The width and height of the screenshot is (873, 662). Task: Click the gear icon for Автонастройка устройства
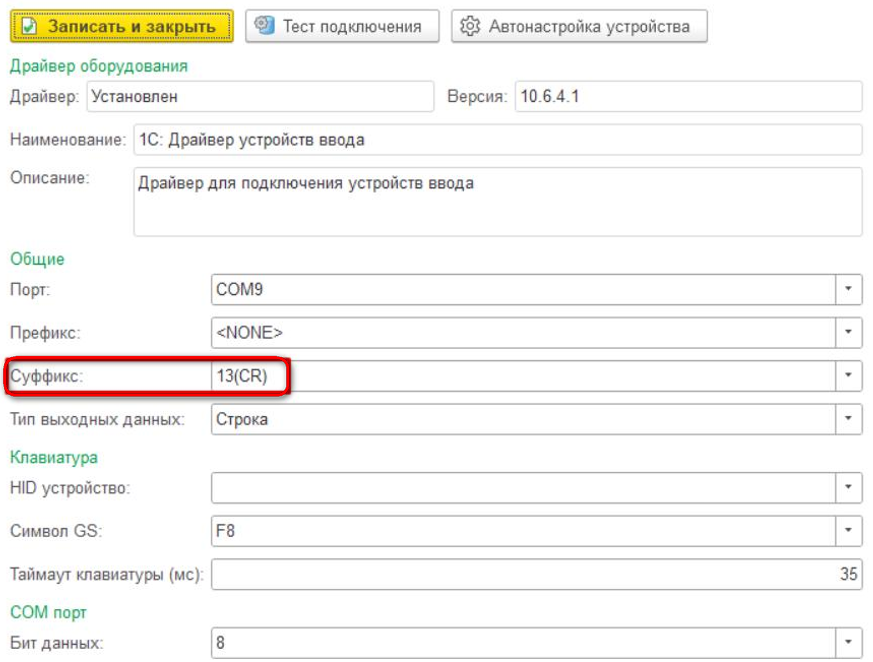[x=470, y=26]
